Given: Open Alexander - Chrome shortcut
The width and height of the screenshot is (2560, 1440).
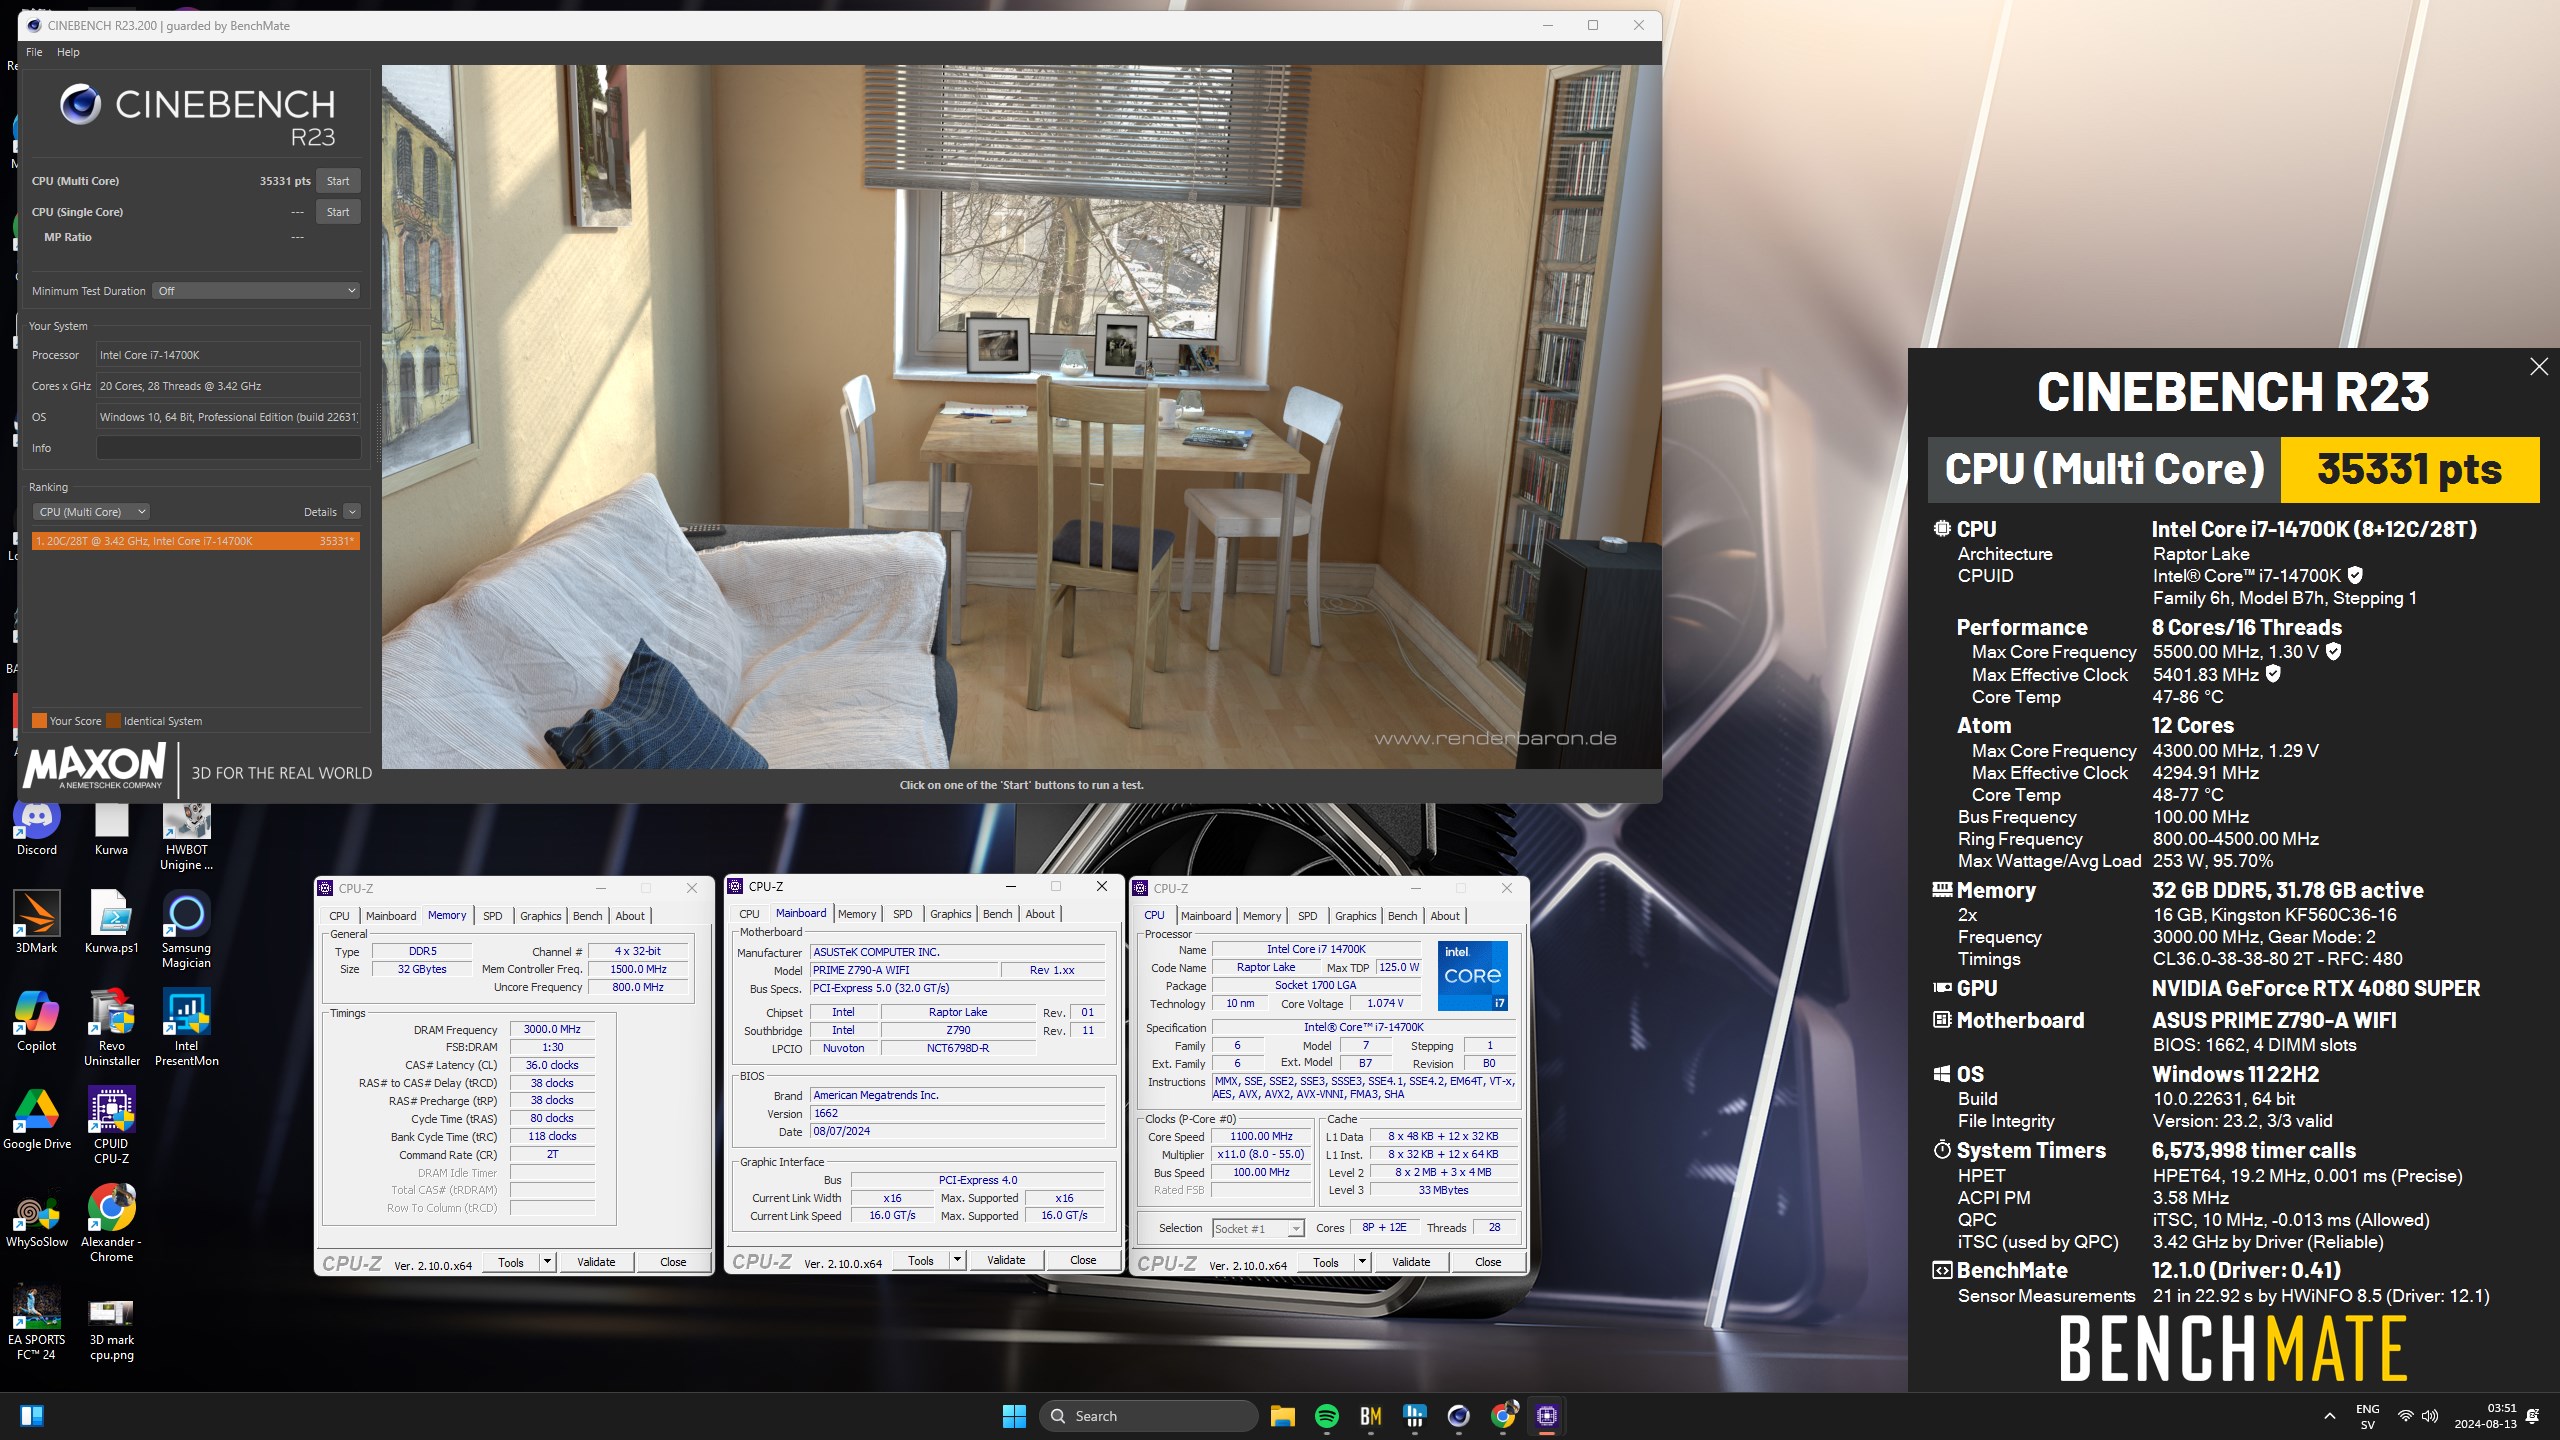Looking at the screenshot, I should coord(111,1224).
